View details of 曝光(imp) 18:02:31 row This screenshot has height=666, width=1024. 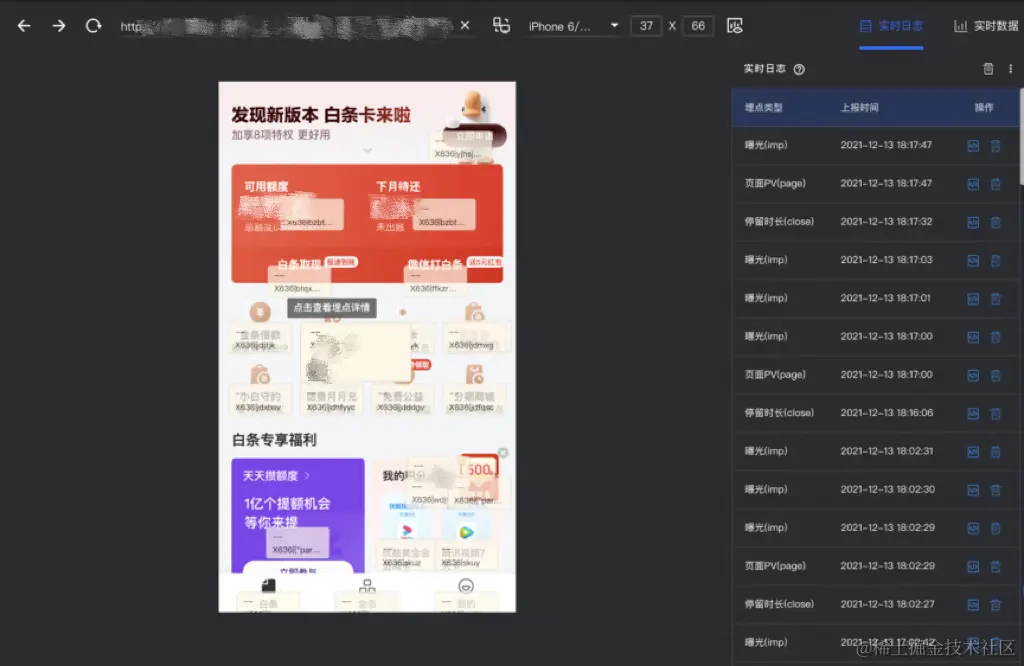(x=973, y=452)
